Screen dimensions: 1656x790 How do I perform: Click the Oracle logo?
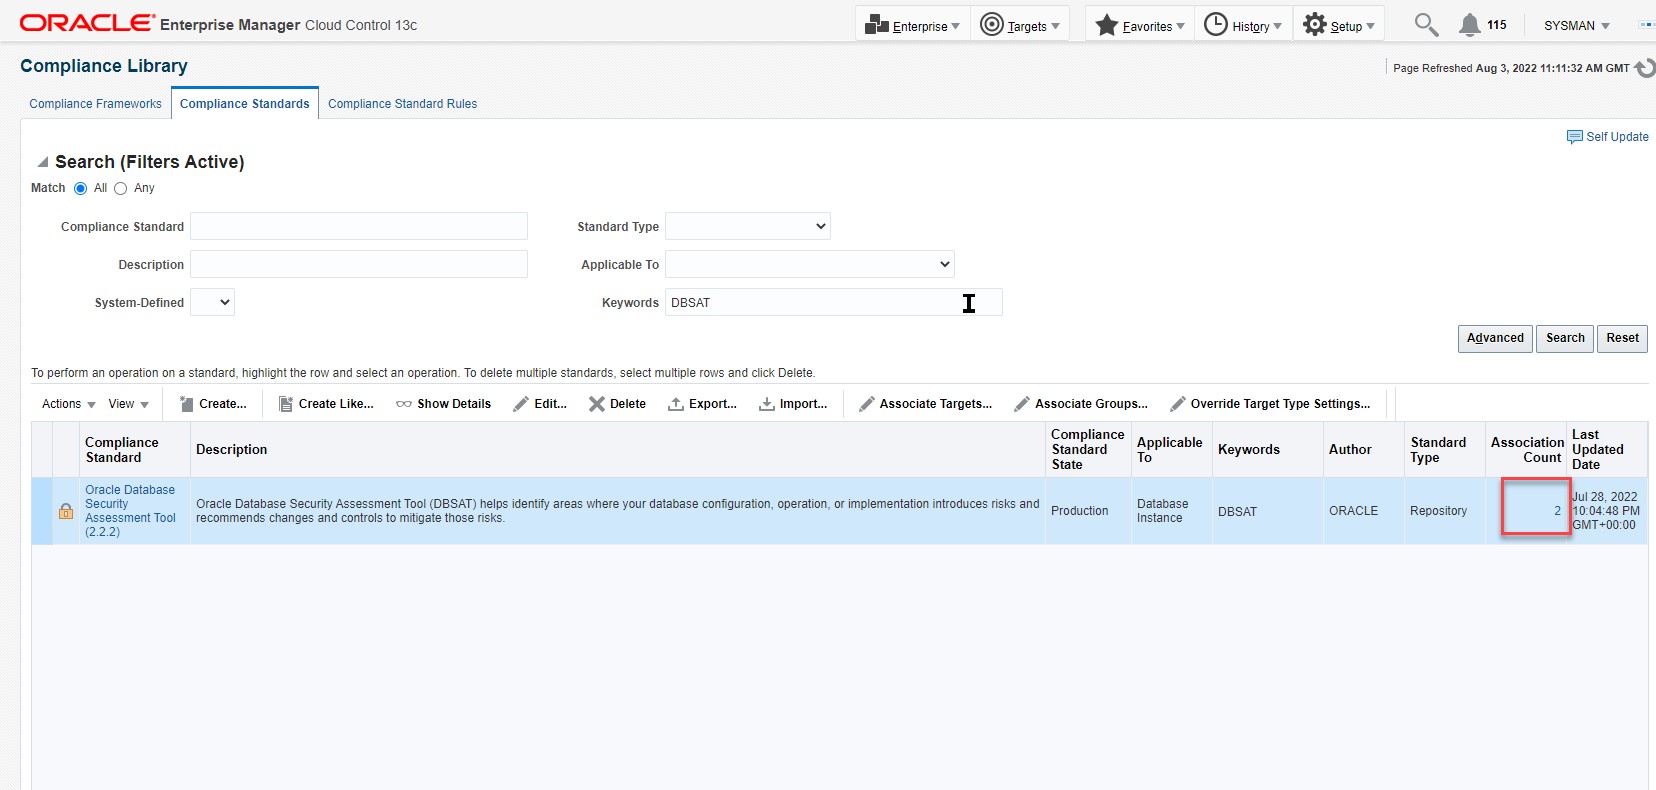click(88, 23)
